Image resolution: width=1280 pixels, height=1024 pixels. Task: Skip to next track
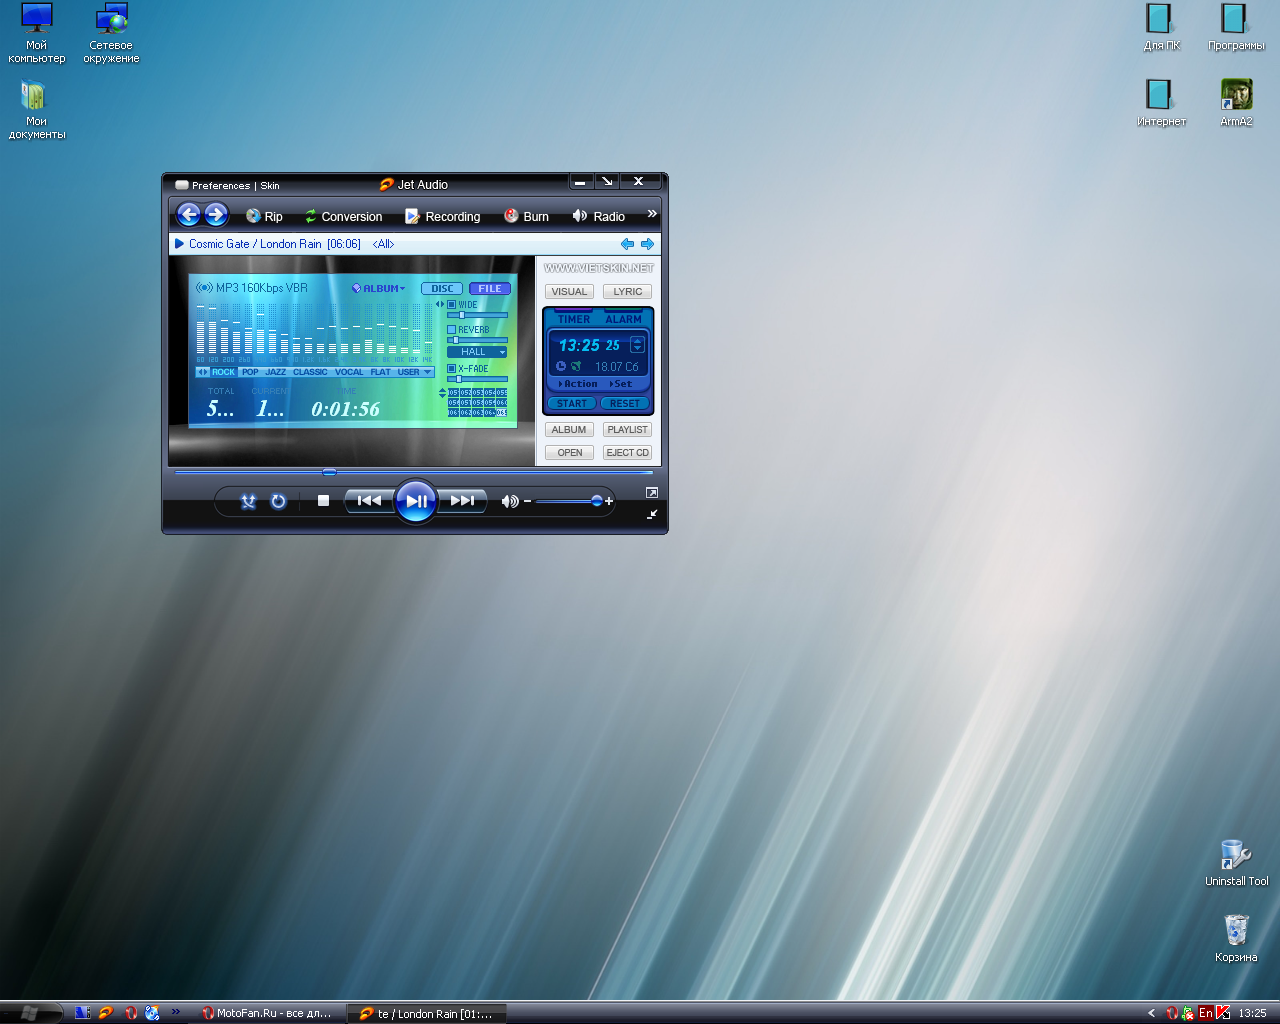point(463,501)
